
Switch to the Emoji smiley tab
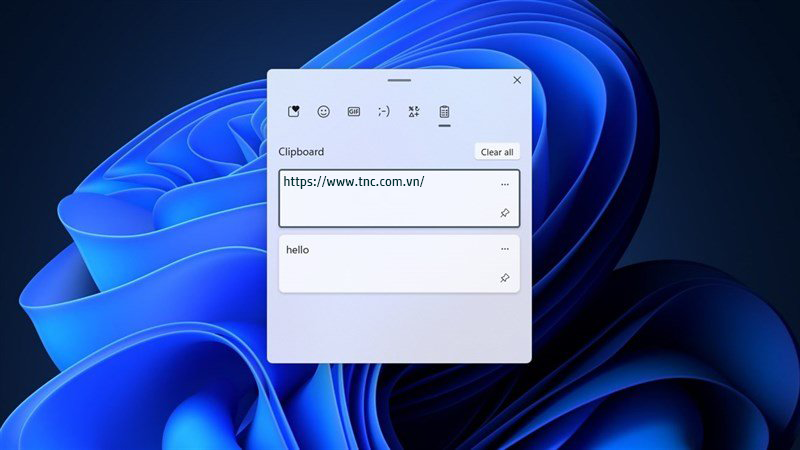pos(323,111)
